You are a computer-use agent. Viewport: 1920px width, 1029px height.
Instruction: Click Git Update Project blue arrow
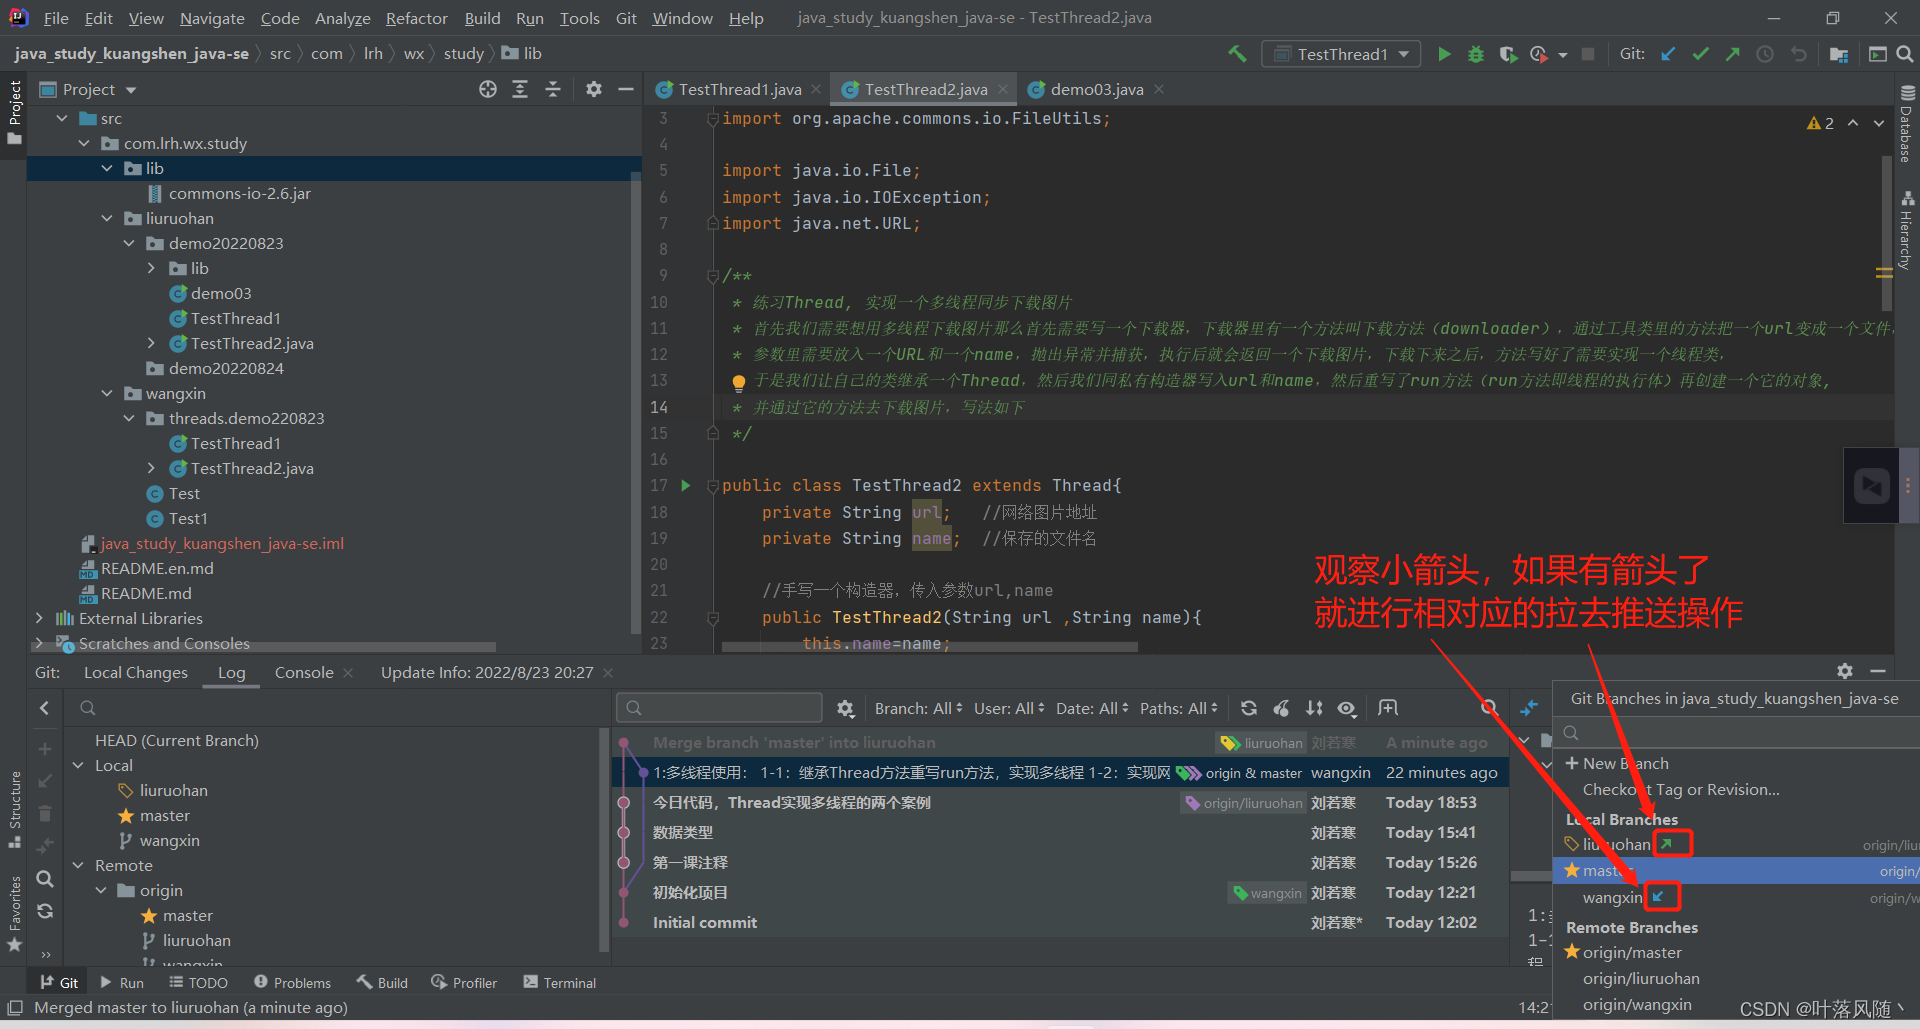coord(1668,54)
